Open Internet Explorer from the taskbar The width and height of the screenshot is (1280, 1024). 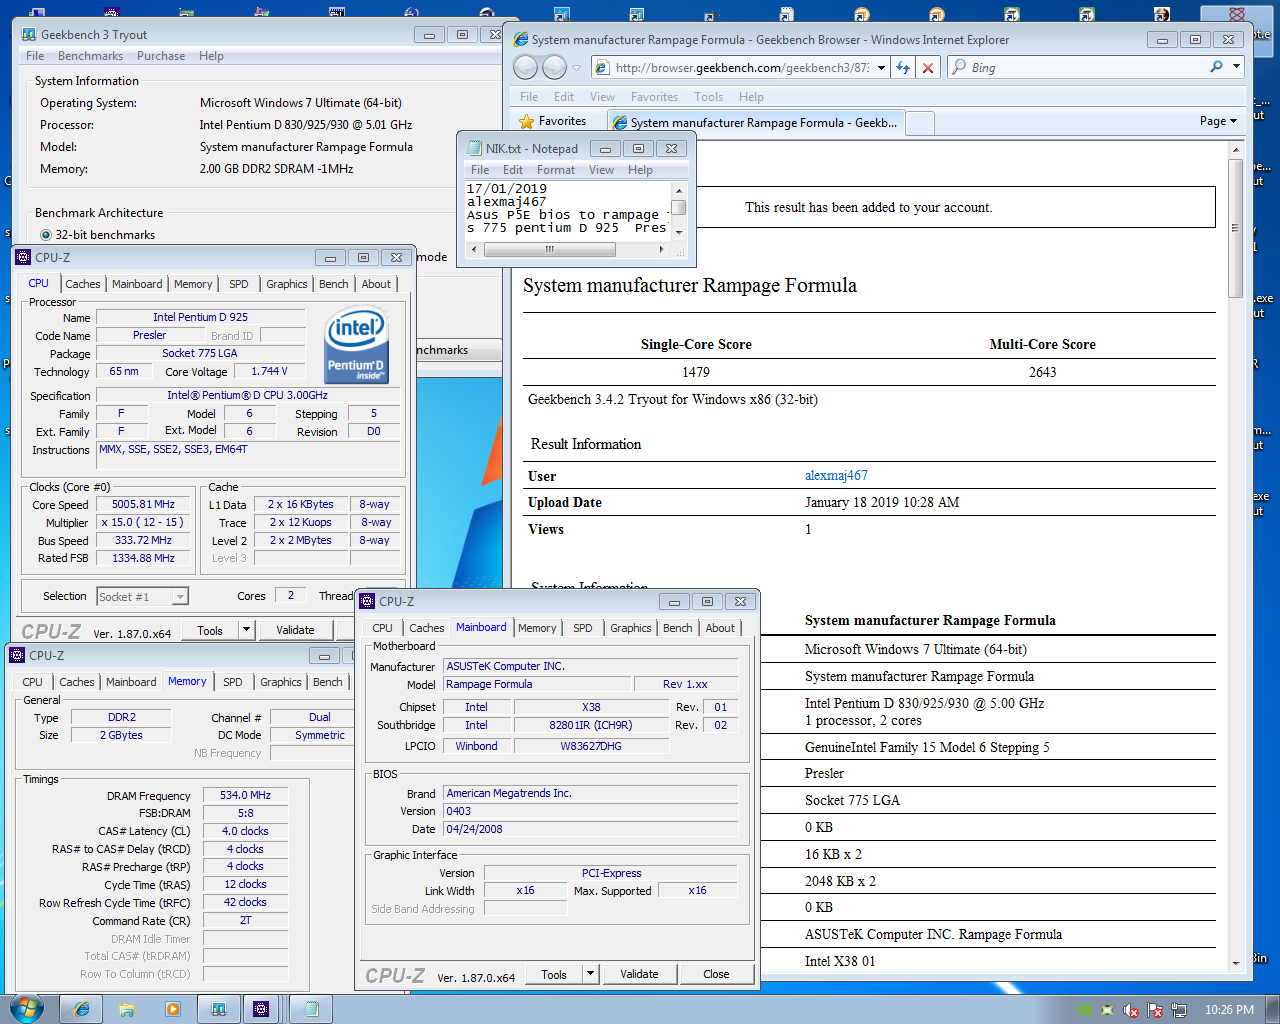tap(82, 1009)
